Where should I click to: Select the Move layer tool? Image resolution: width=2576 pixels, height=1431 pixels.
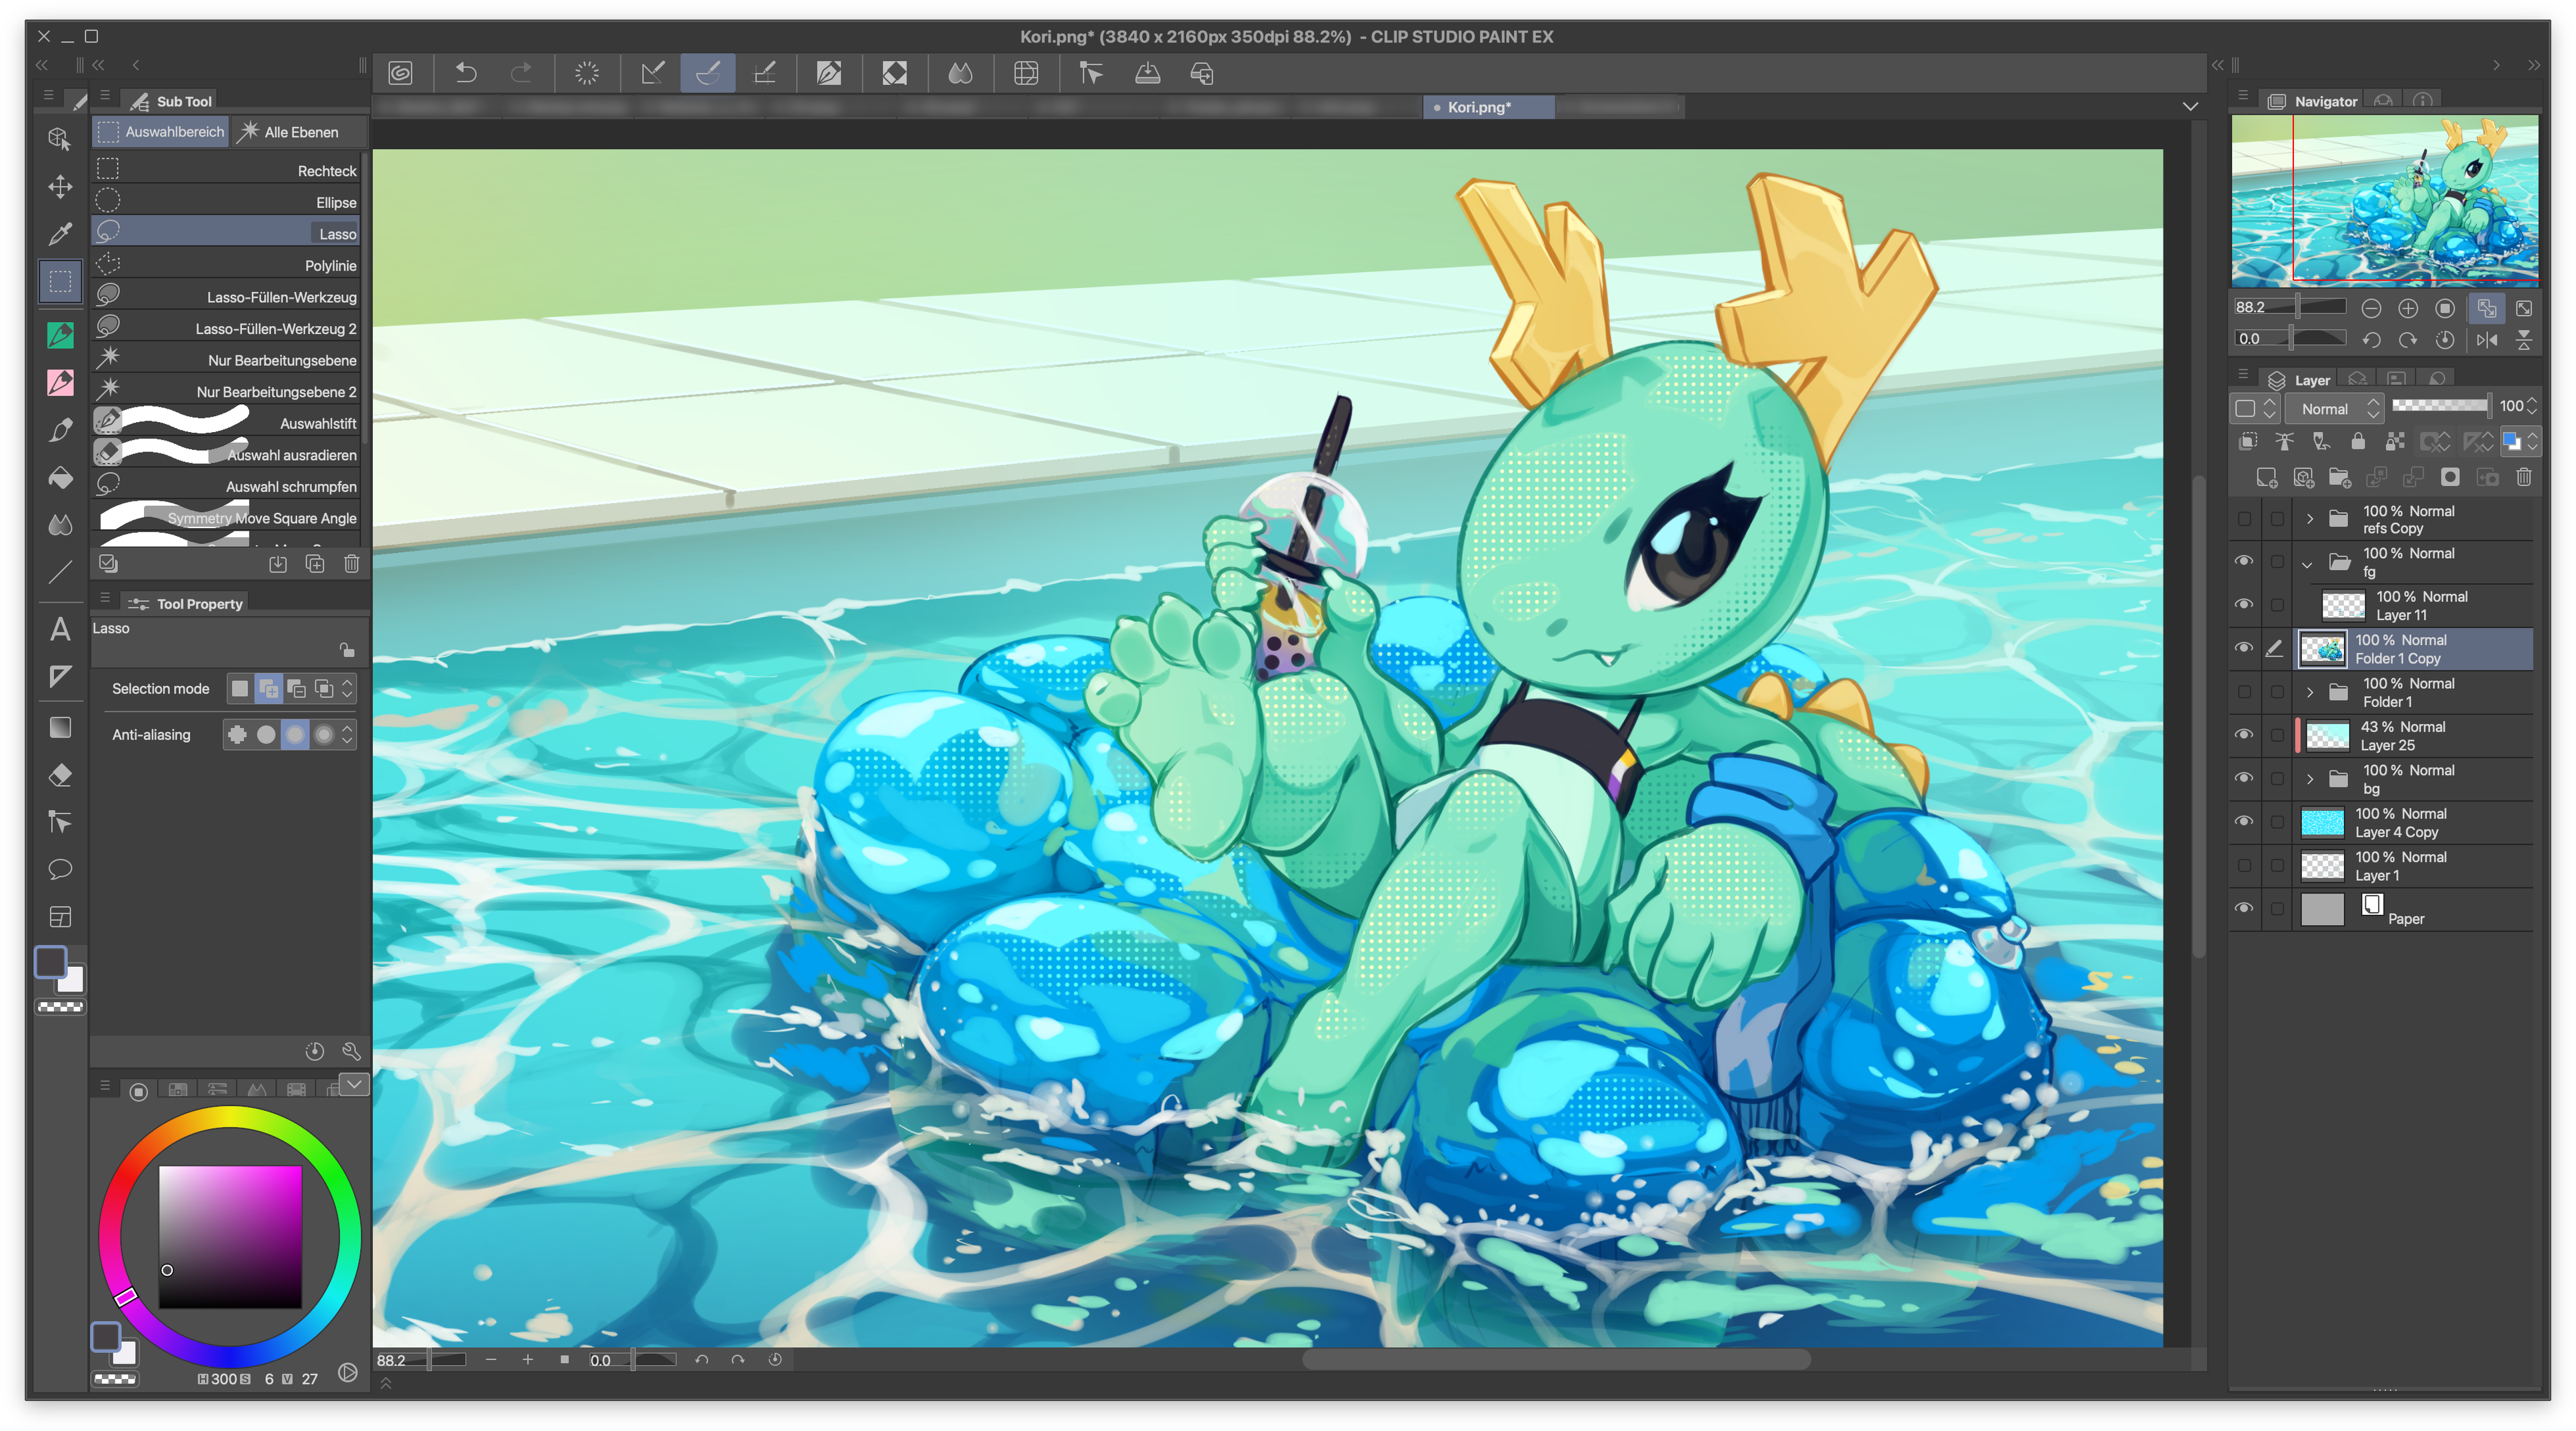pos(60,187)
